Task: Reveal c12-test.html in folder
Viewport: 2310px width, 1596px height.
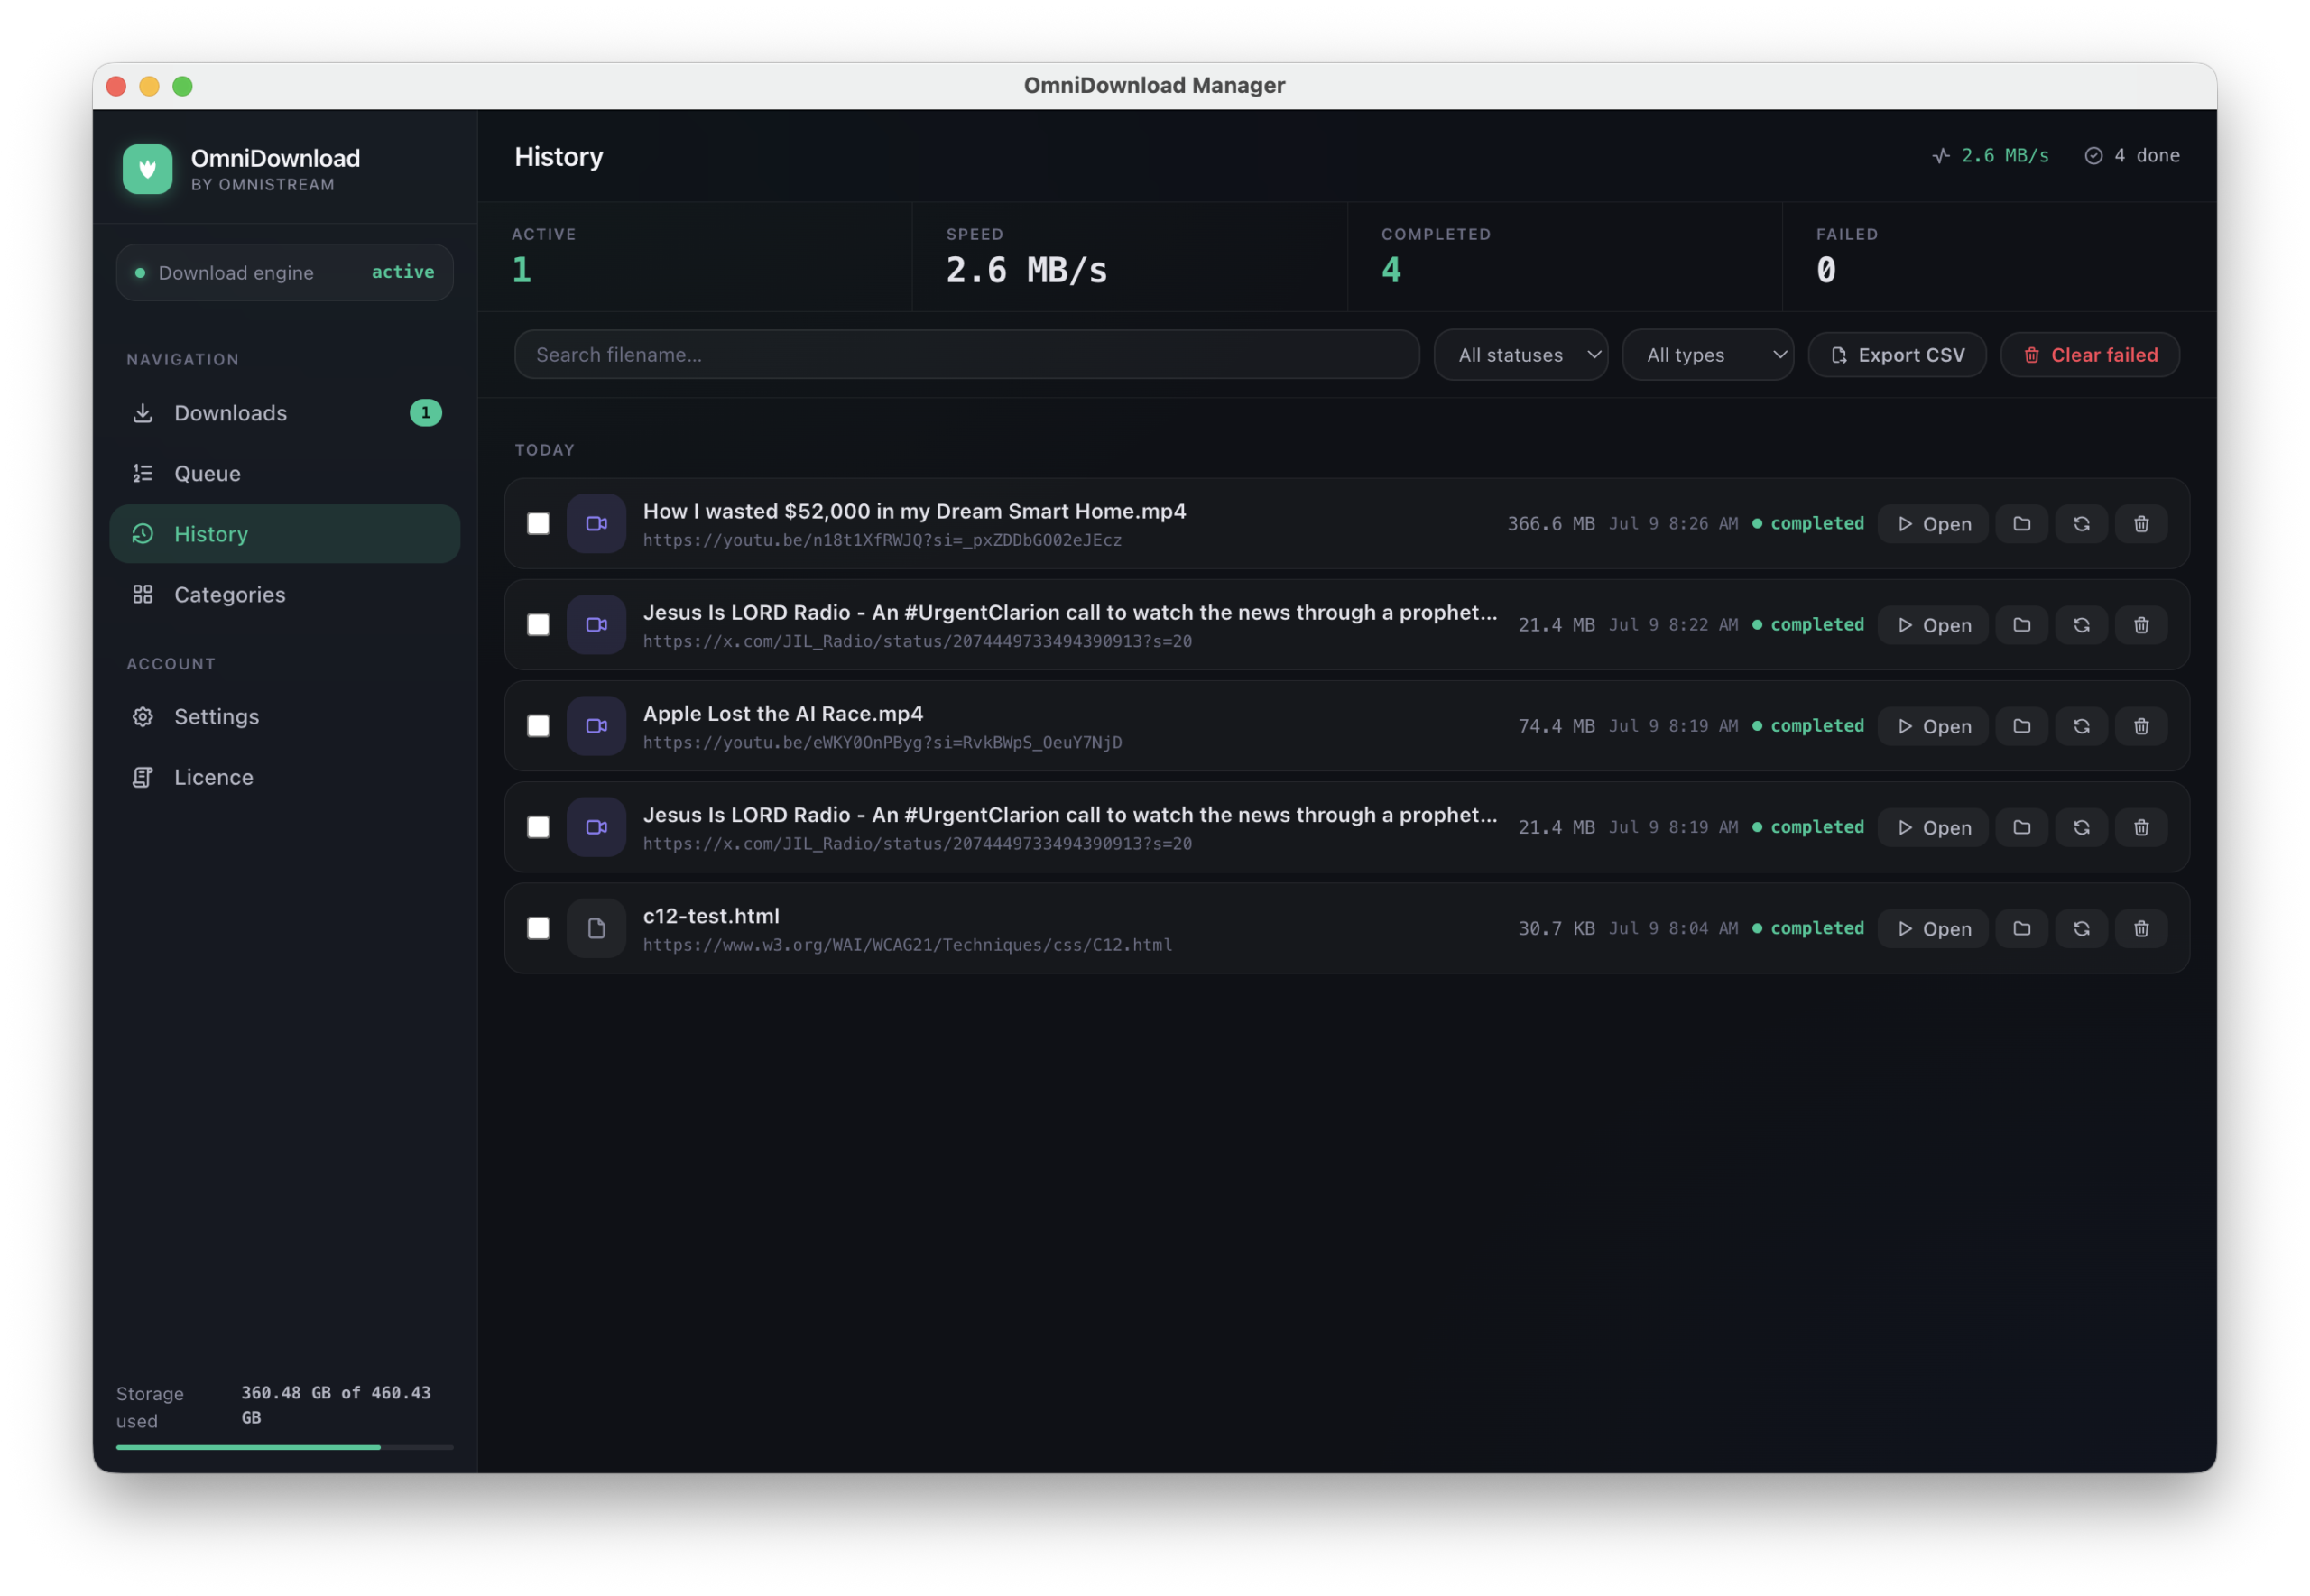Action: [2021, 928]
